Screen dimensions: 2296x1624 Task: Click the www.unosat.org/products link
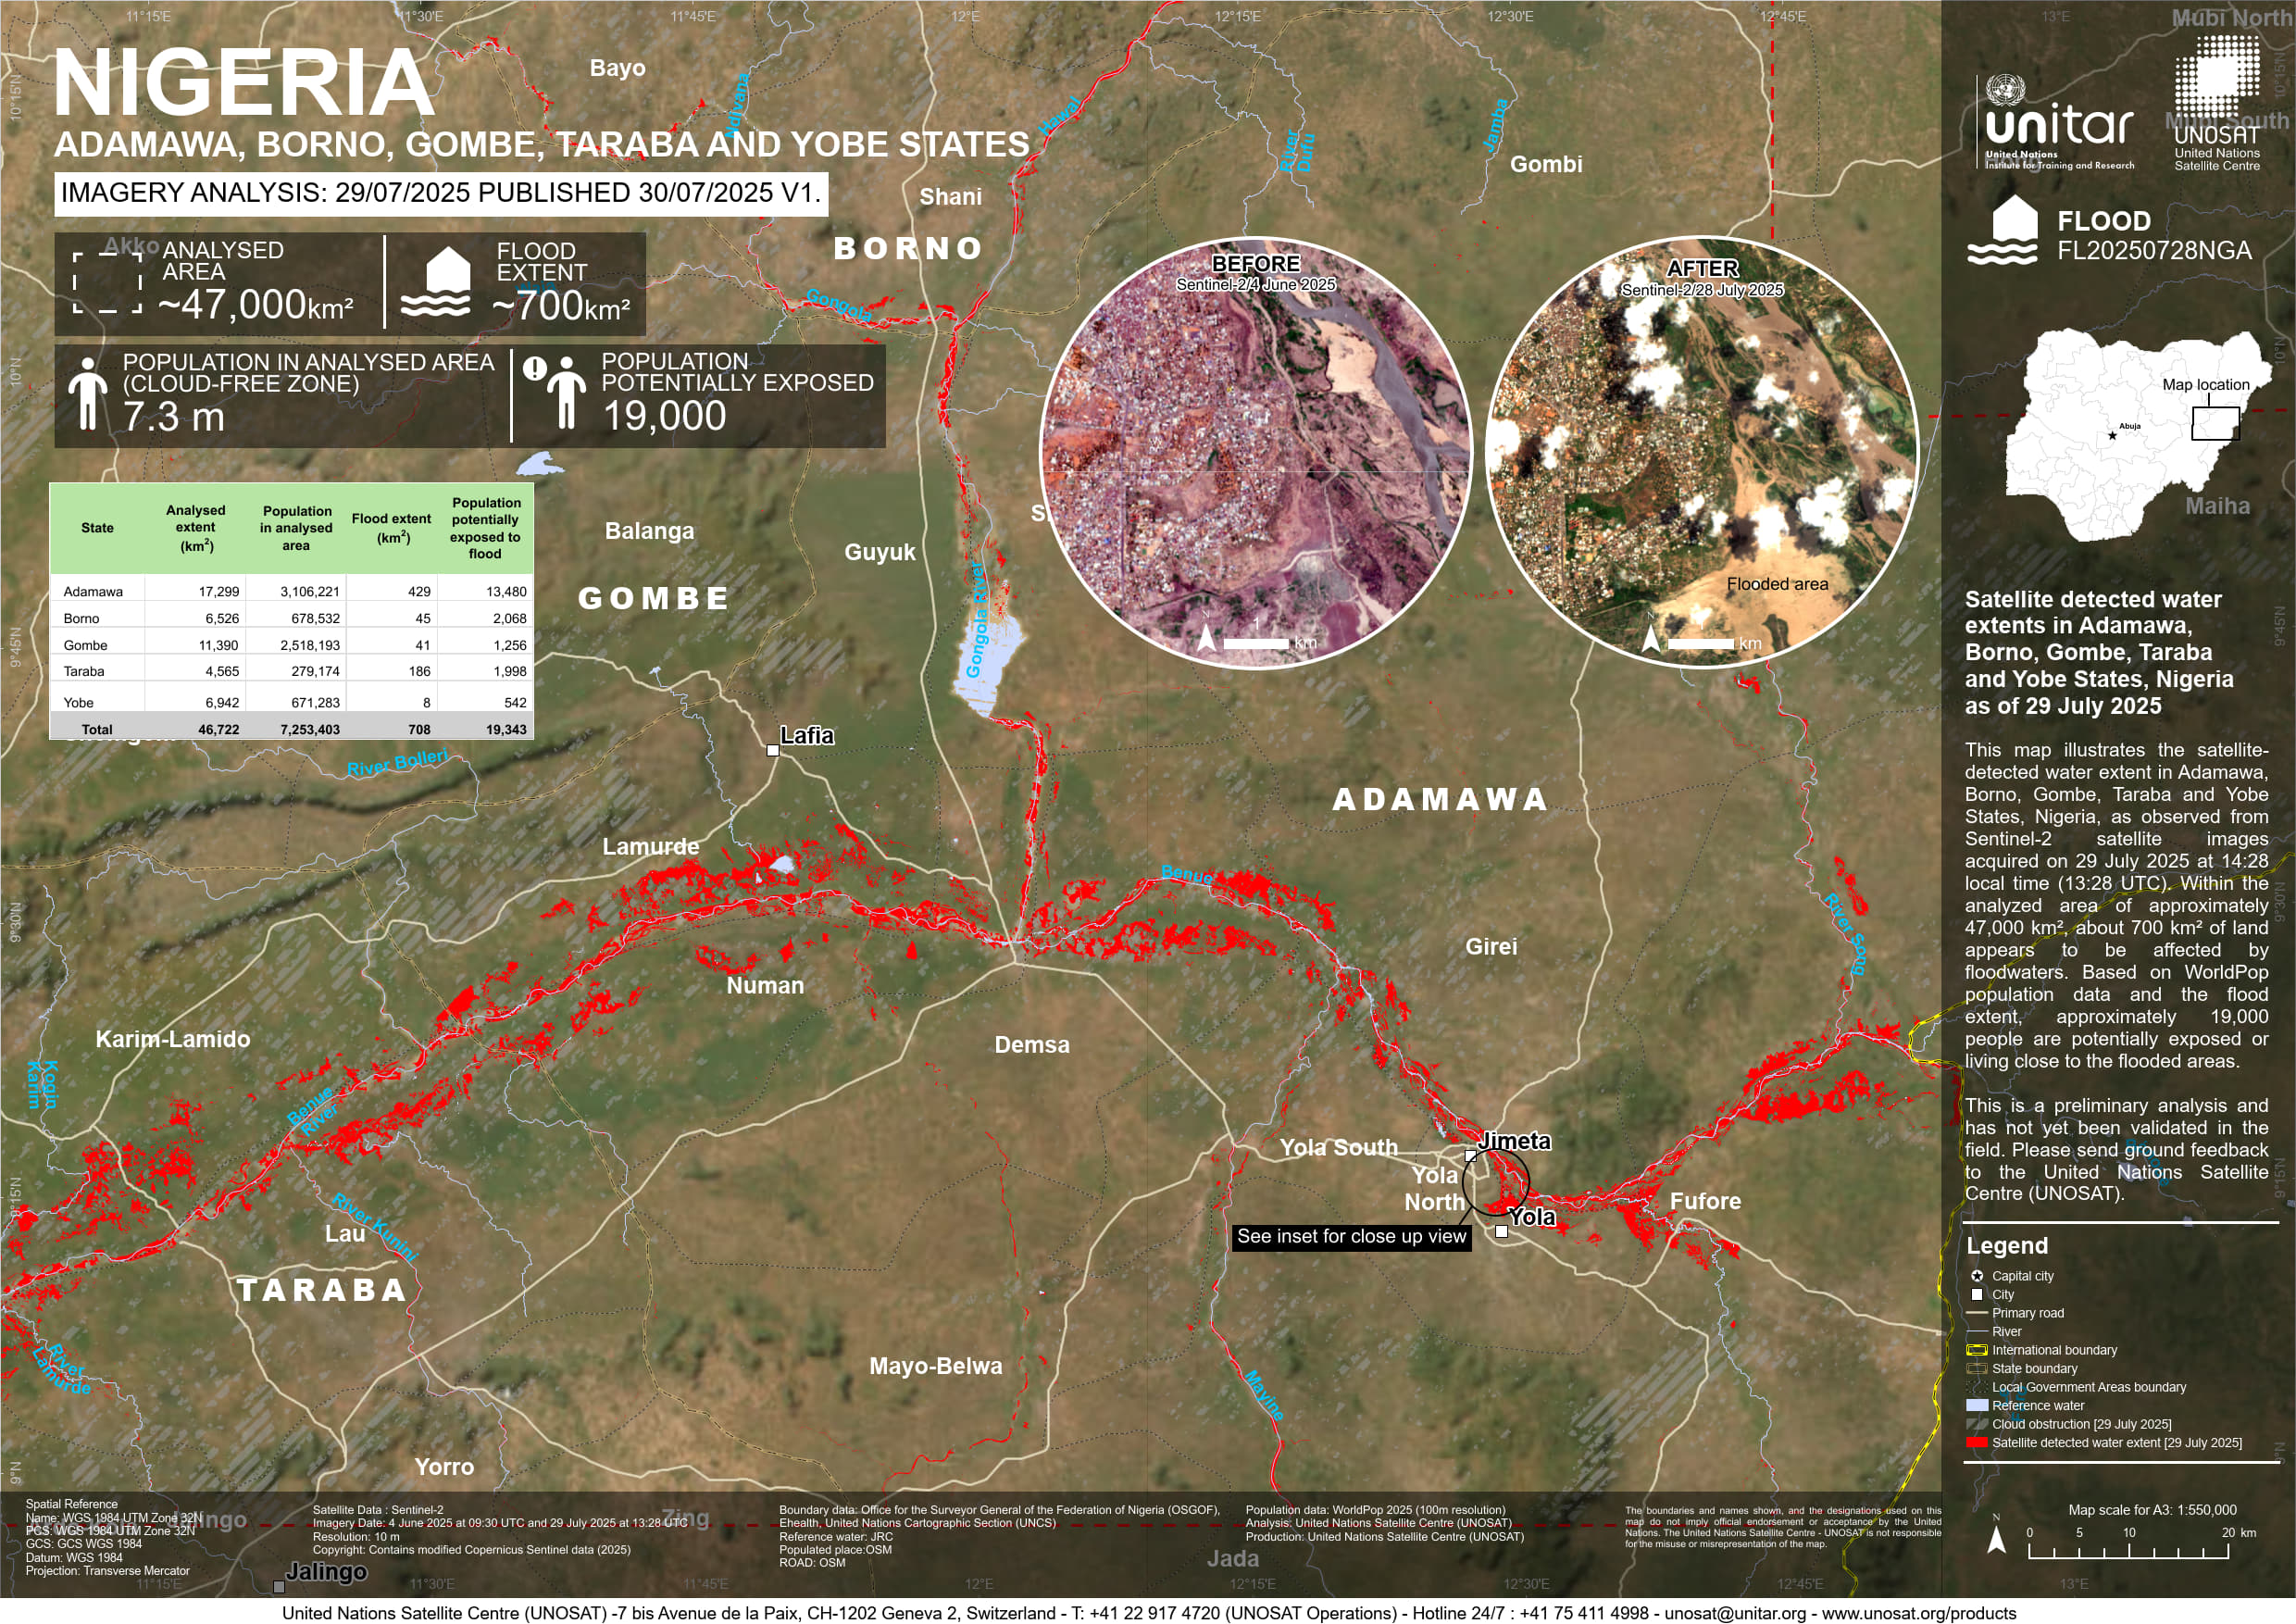click(x=1918, y=1613)
